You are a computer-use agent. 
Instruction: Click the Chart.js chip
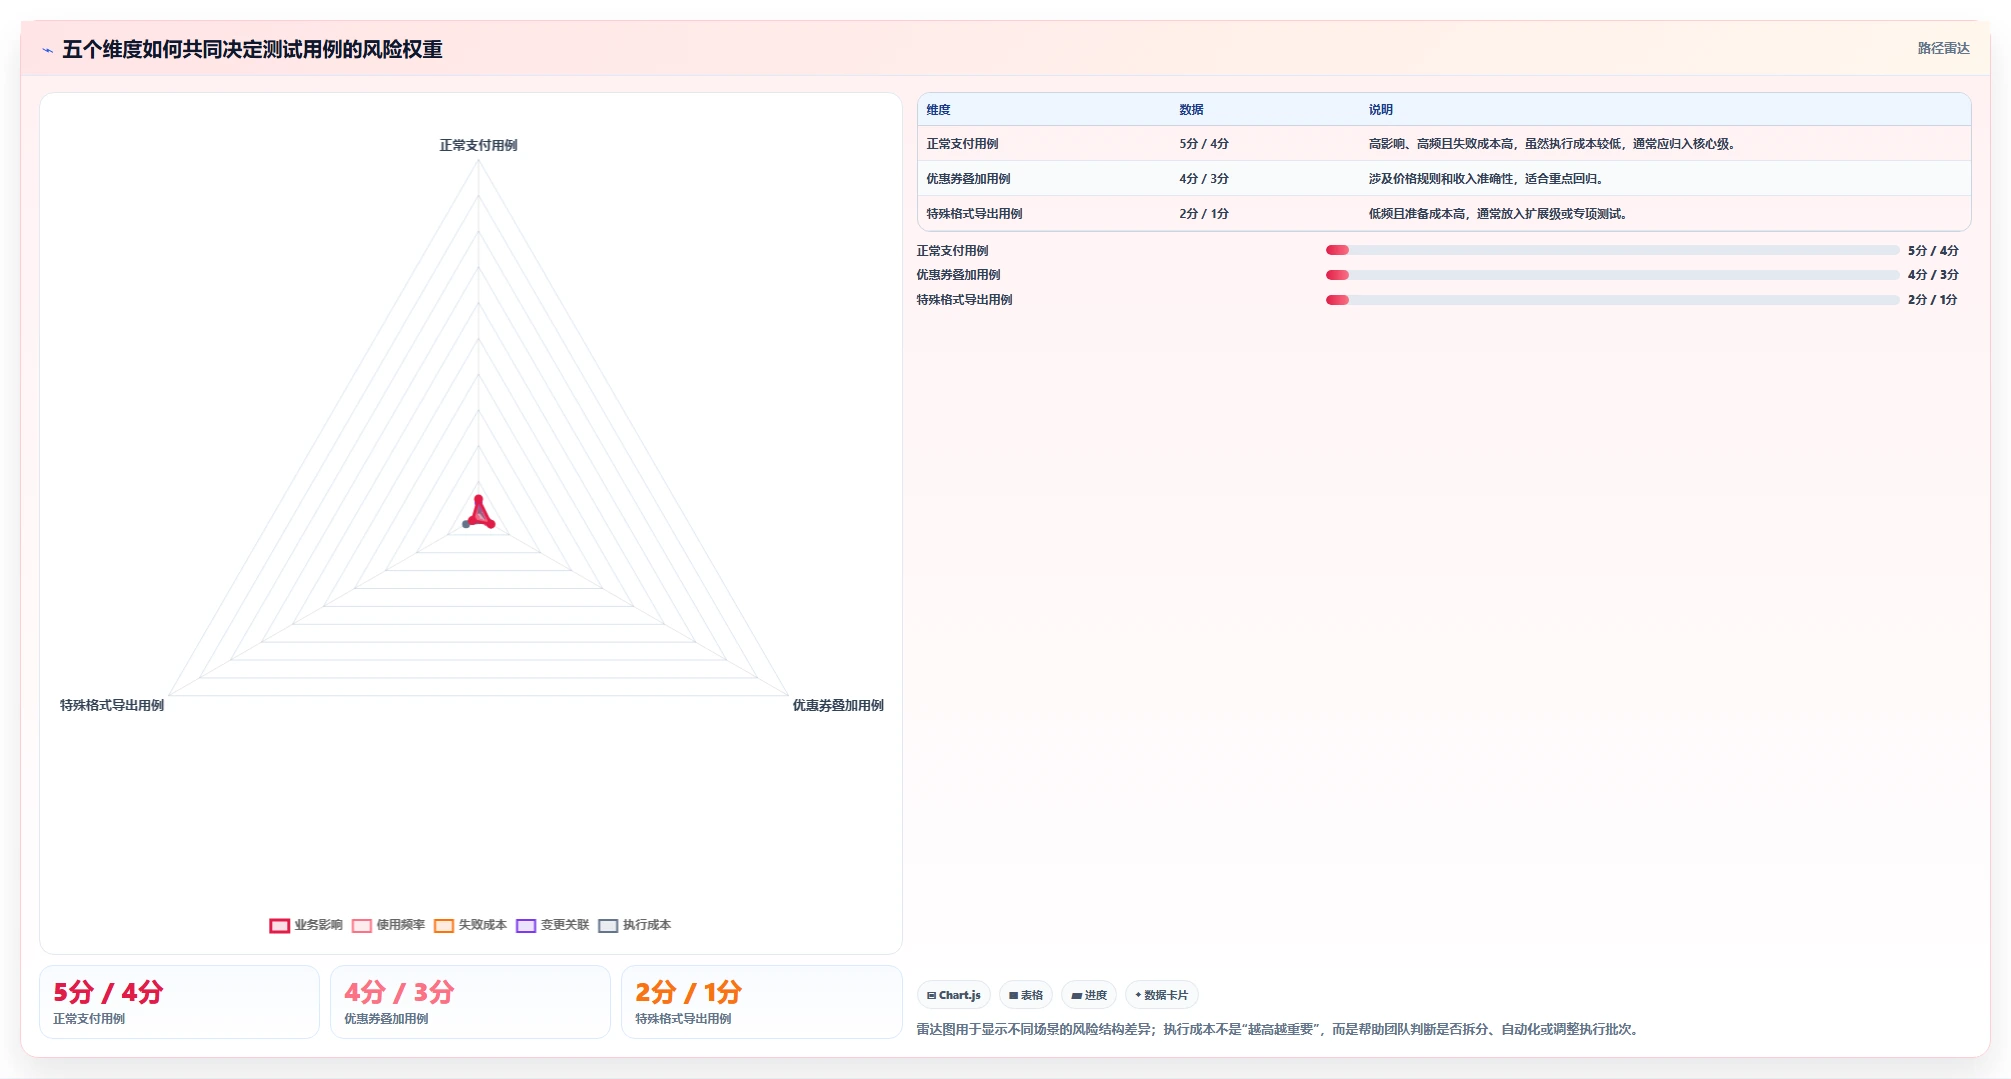[x=954, y=995]
